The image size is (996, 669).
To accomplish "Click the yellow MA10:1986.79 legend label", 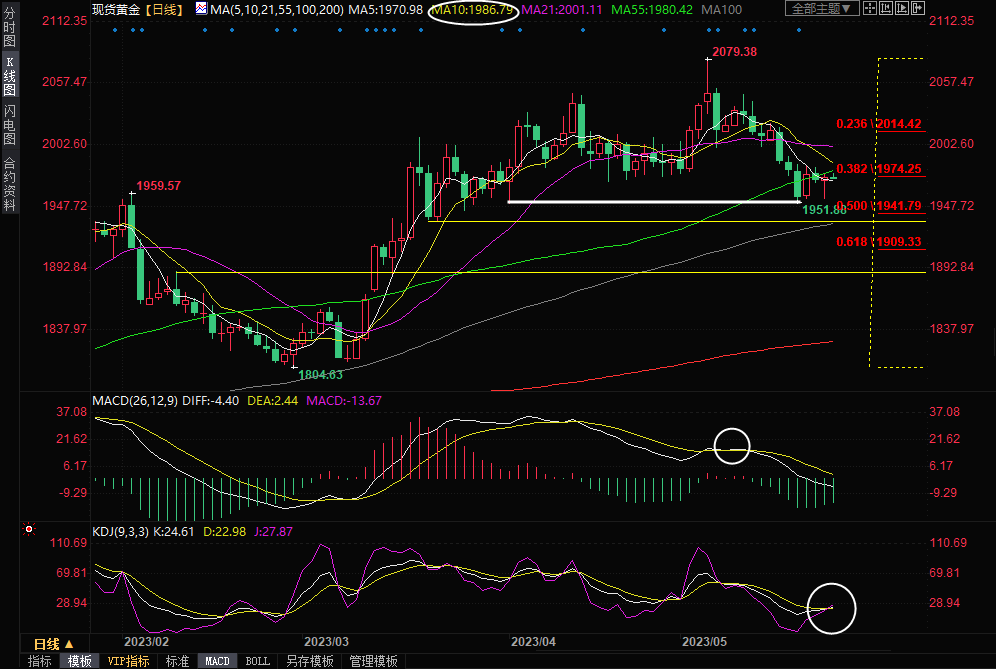I will click(x=471, y=9).
